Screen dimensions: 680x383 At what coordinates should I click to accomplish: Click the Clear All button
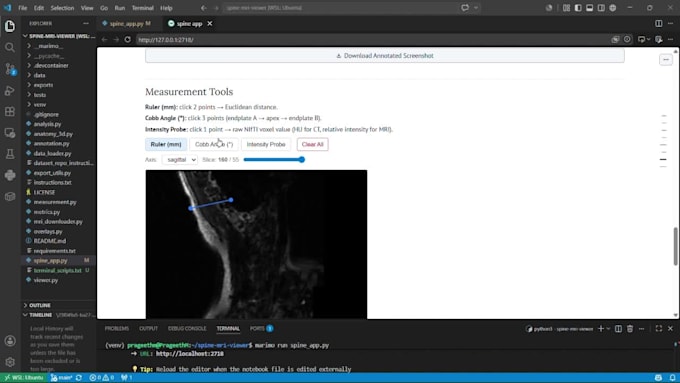[312, 144]
